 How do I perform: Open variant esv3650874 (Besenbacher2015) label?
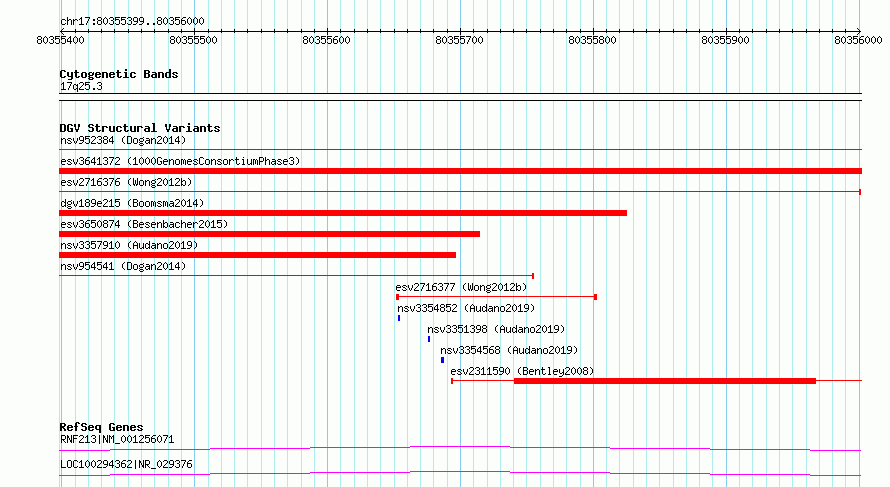coord(144,224)
